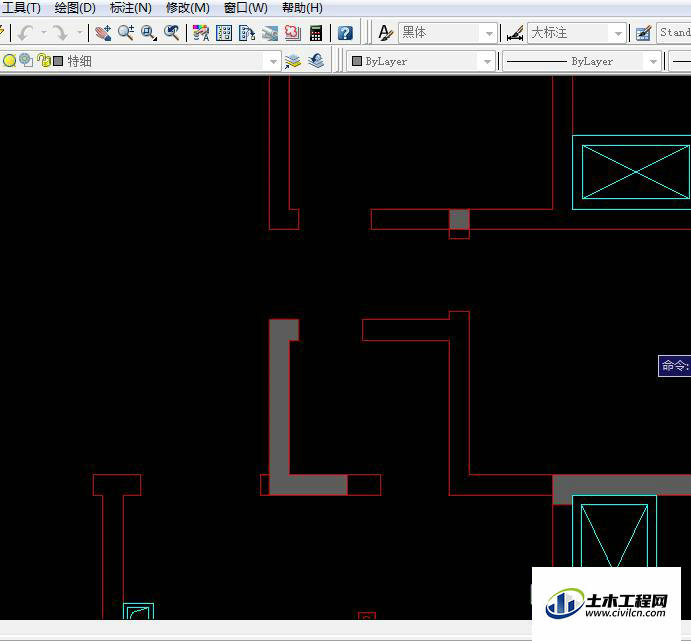
Task: Open the 黑体 text style dropdown
Action: [489, 33]
